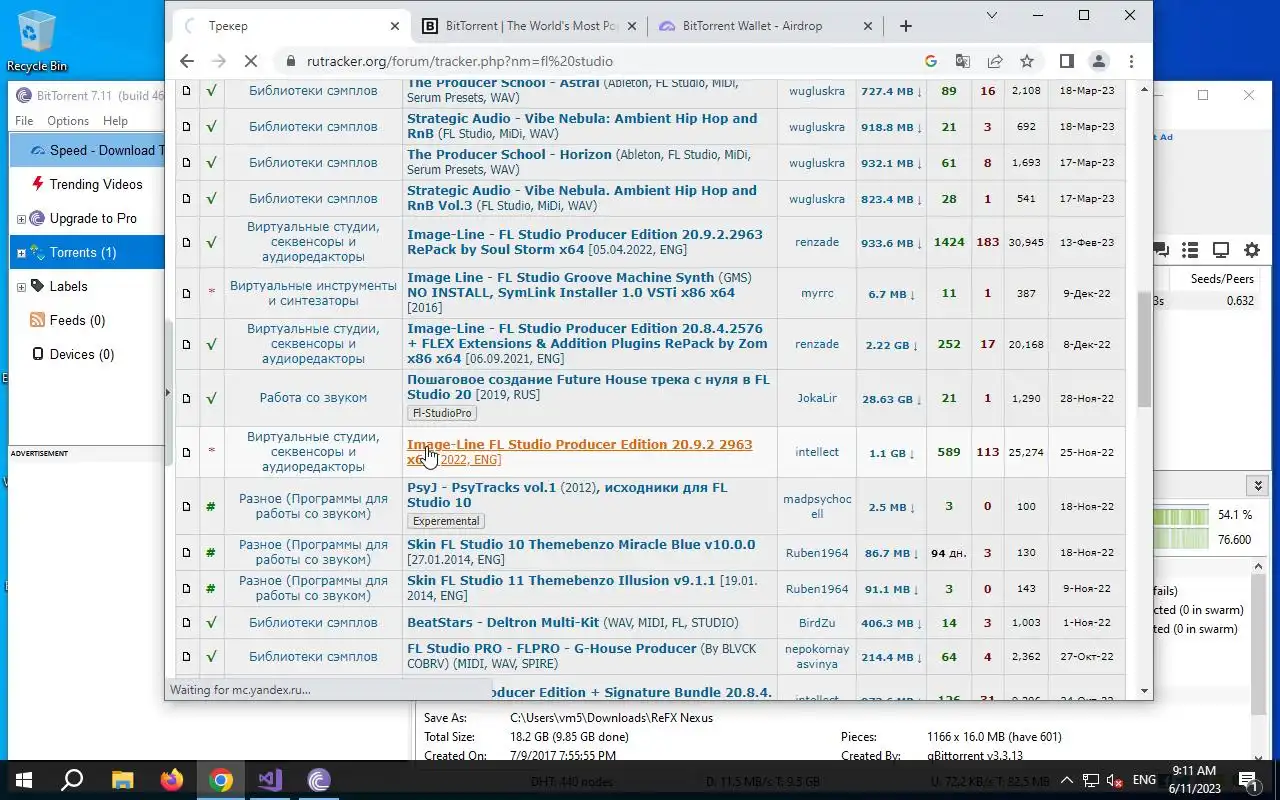Open the Recycle Bin desktop icon
Image resolution: width=1280 pixels, height=800 pixels.
37,41
